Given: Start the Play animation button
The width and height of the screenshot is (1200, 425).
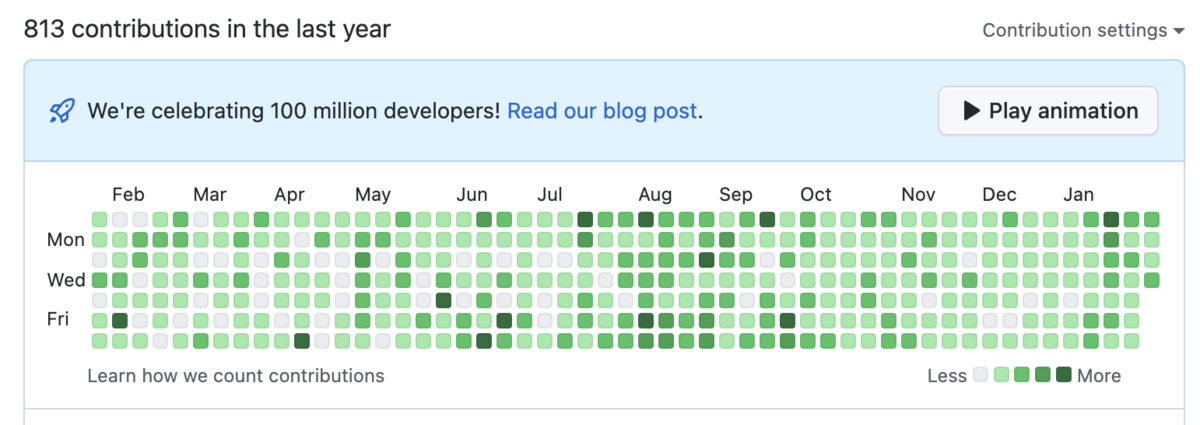Looking at the screenshot, I should coord(1048,111).
